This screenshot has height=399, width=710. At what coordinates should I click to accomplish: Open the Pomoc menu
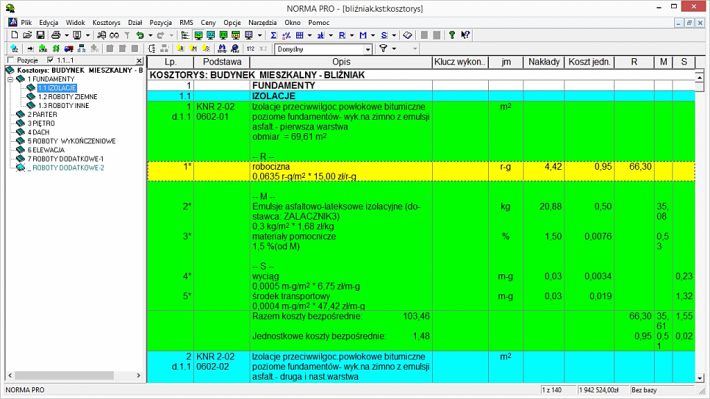(x=319, y=22)
